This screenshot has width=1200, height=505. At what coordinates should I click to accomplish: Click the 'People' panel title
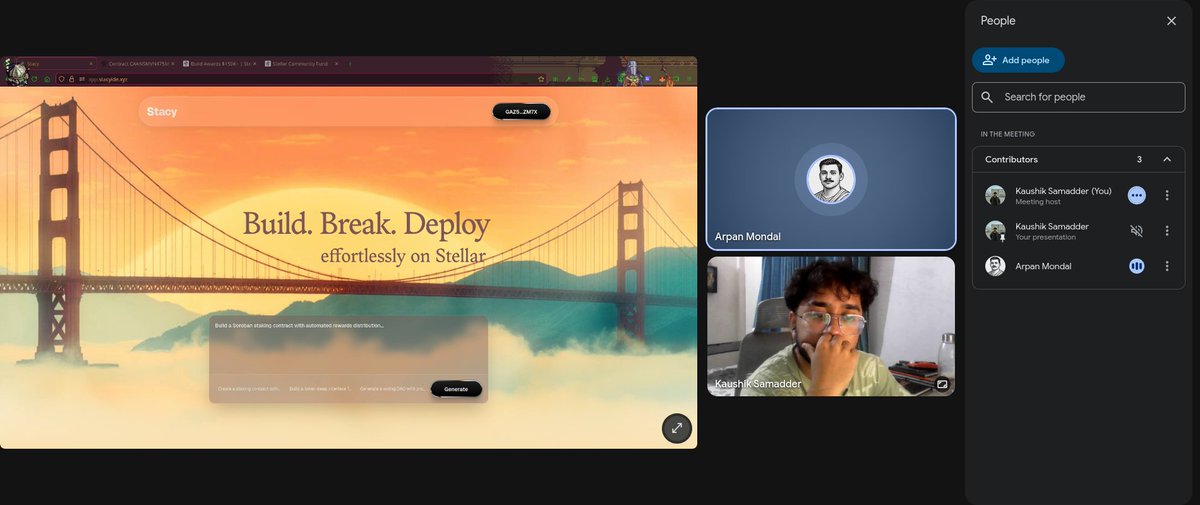[x=998, y=20]
